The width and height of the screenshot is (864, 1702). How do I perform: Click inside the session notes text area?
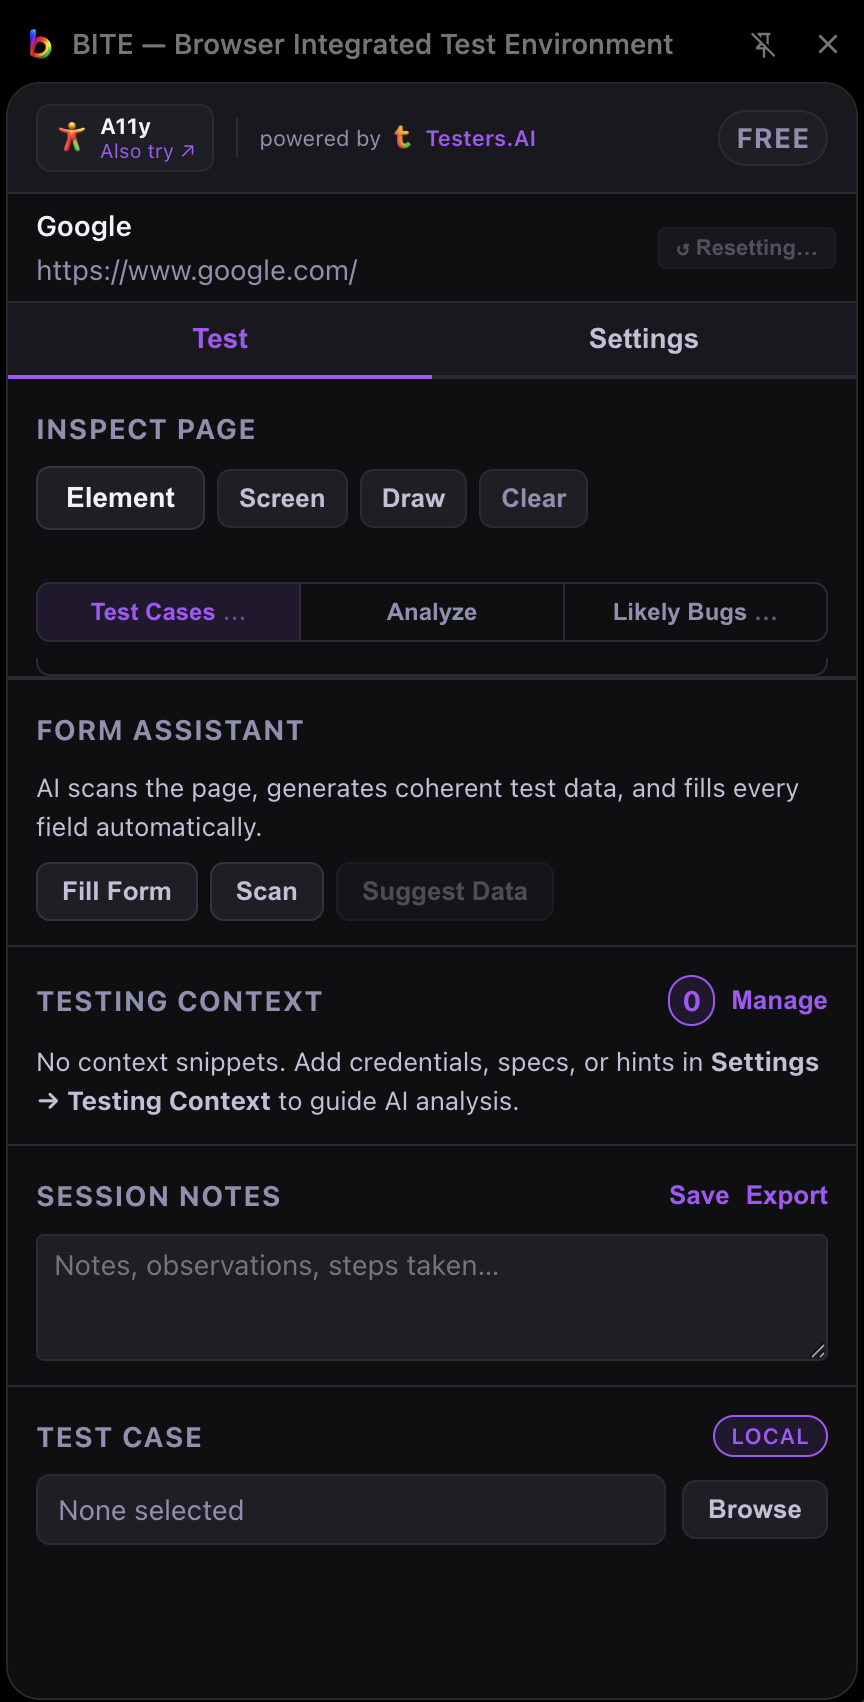pyautogui.click(x=432, y=1297)
